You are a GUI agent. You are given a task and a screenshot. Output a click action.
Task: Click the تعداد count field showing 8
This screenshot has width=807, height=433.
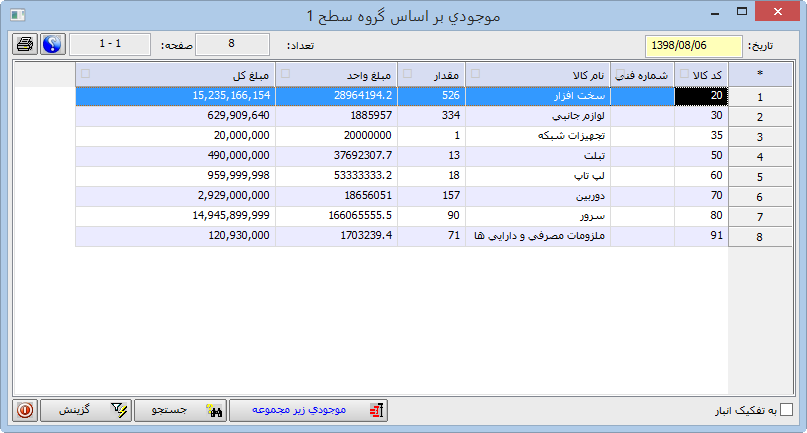click(232, 44)
